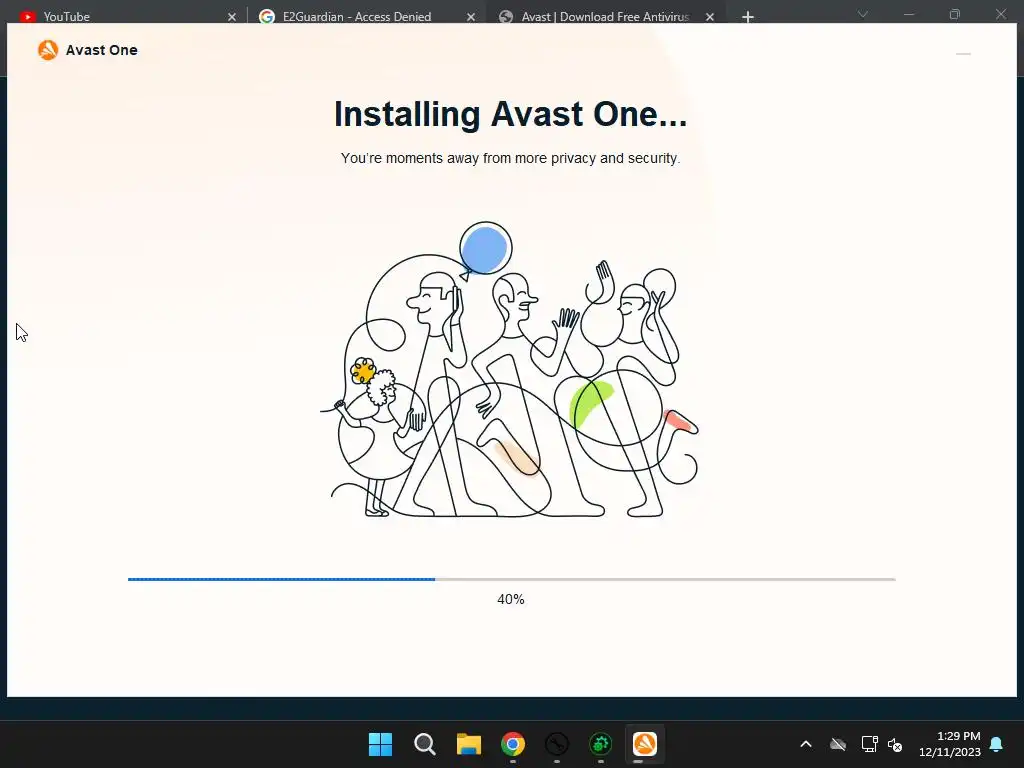Switch to Avast Download Free Antivirus tab

click(x=604, y=16)
